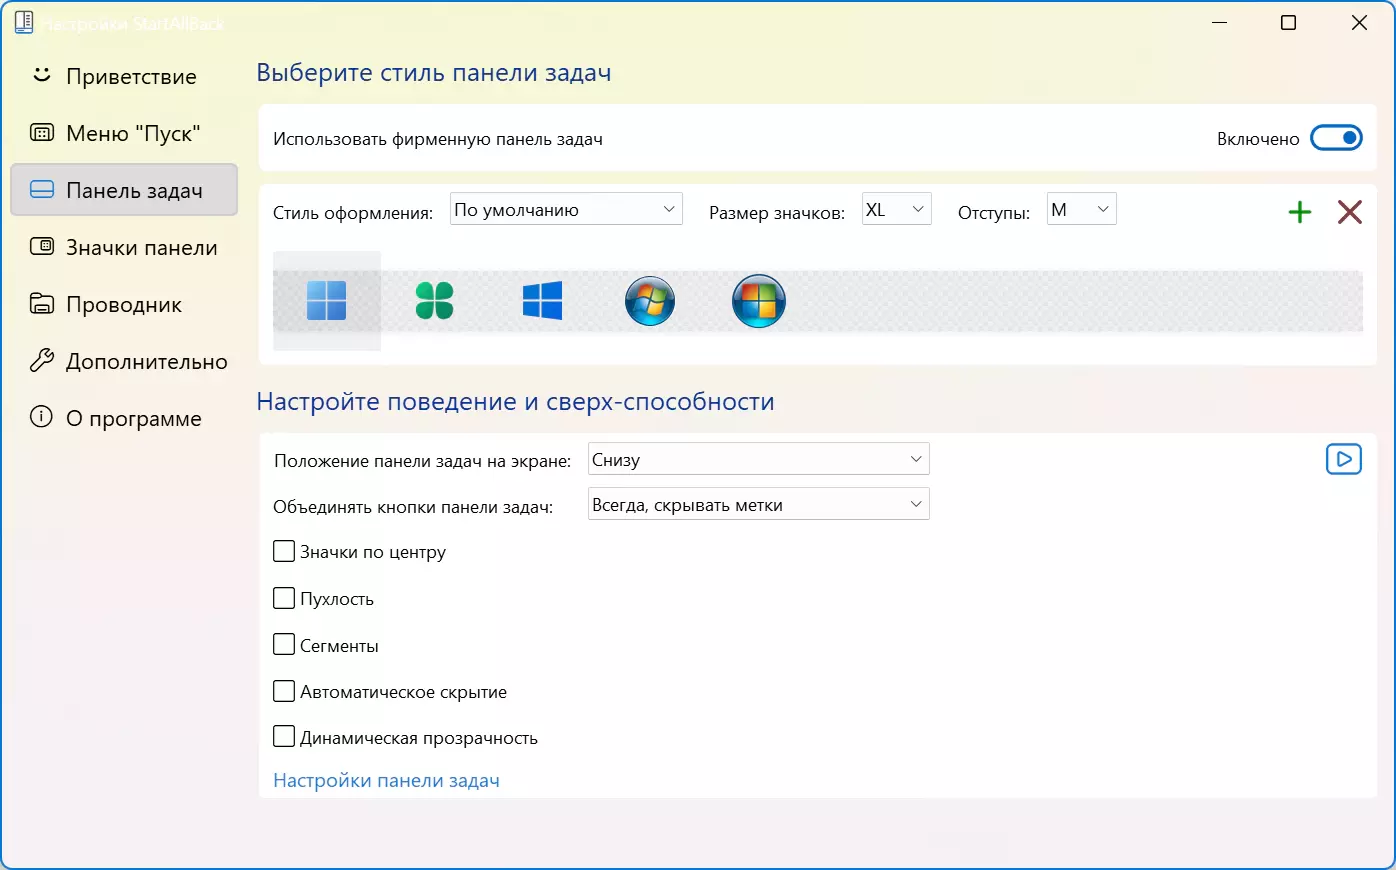This screenshot has width=1396, height=870.
Task: Open the Меню "Пуск" section
Action: (x=124, y=133)
